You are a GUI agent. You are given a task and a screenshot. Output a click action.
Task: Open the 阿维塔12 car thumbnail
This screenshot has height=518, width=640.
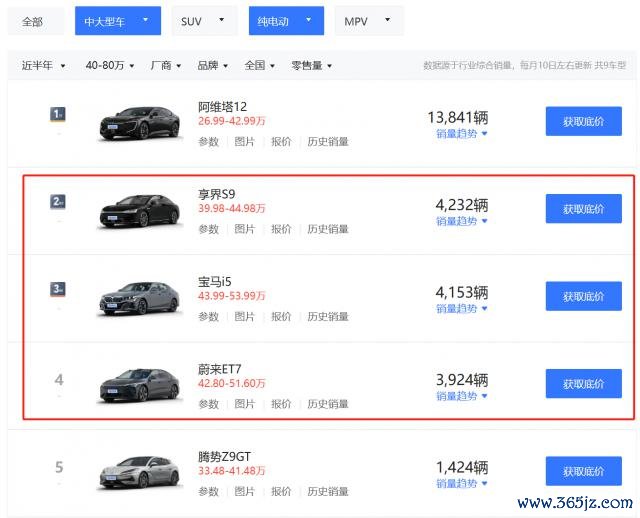140,124
